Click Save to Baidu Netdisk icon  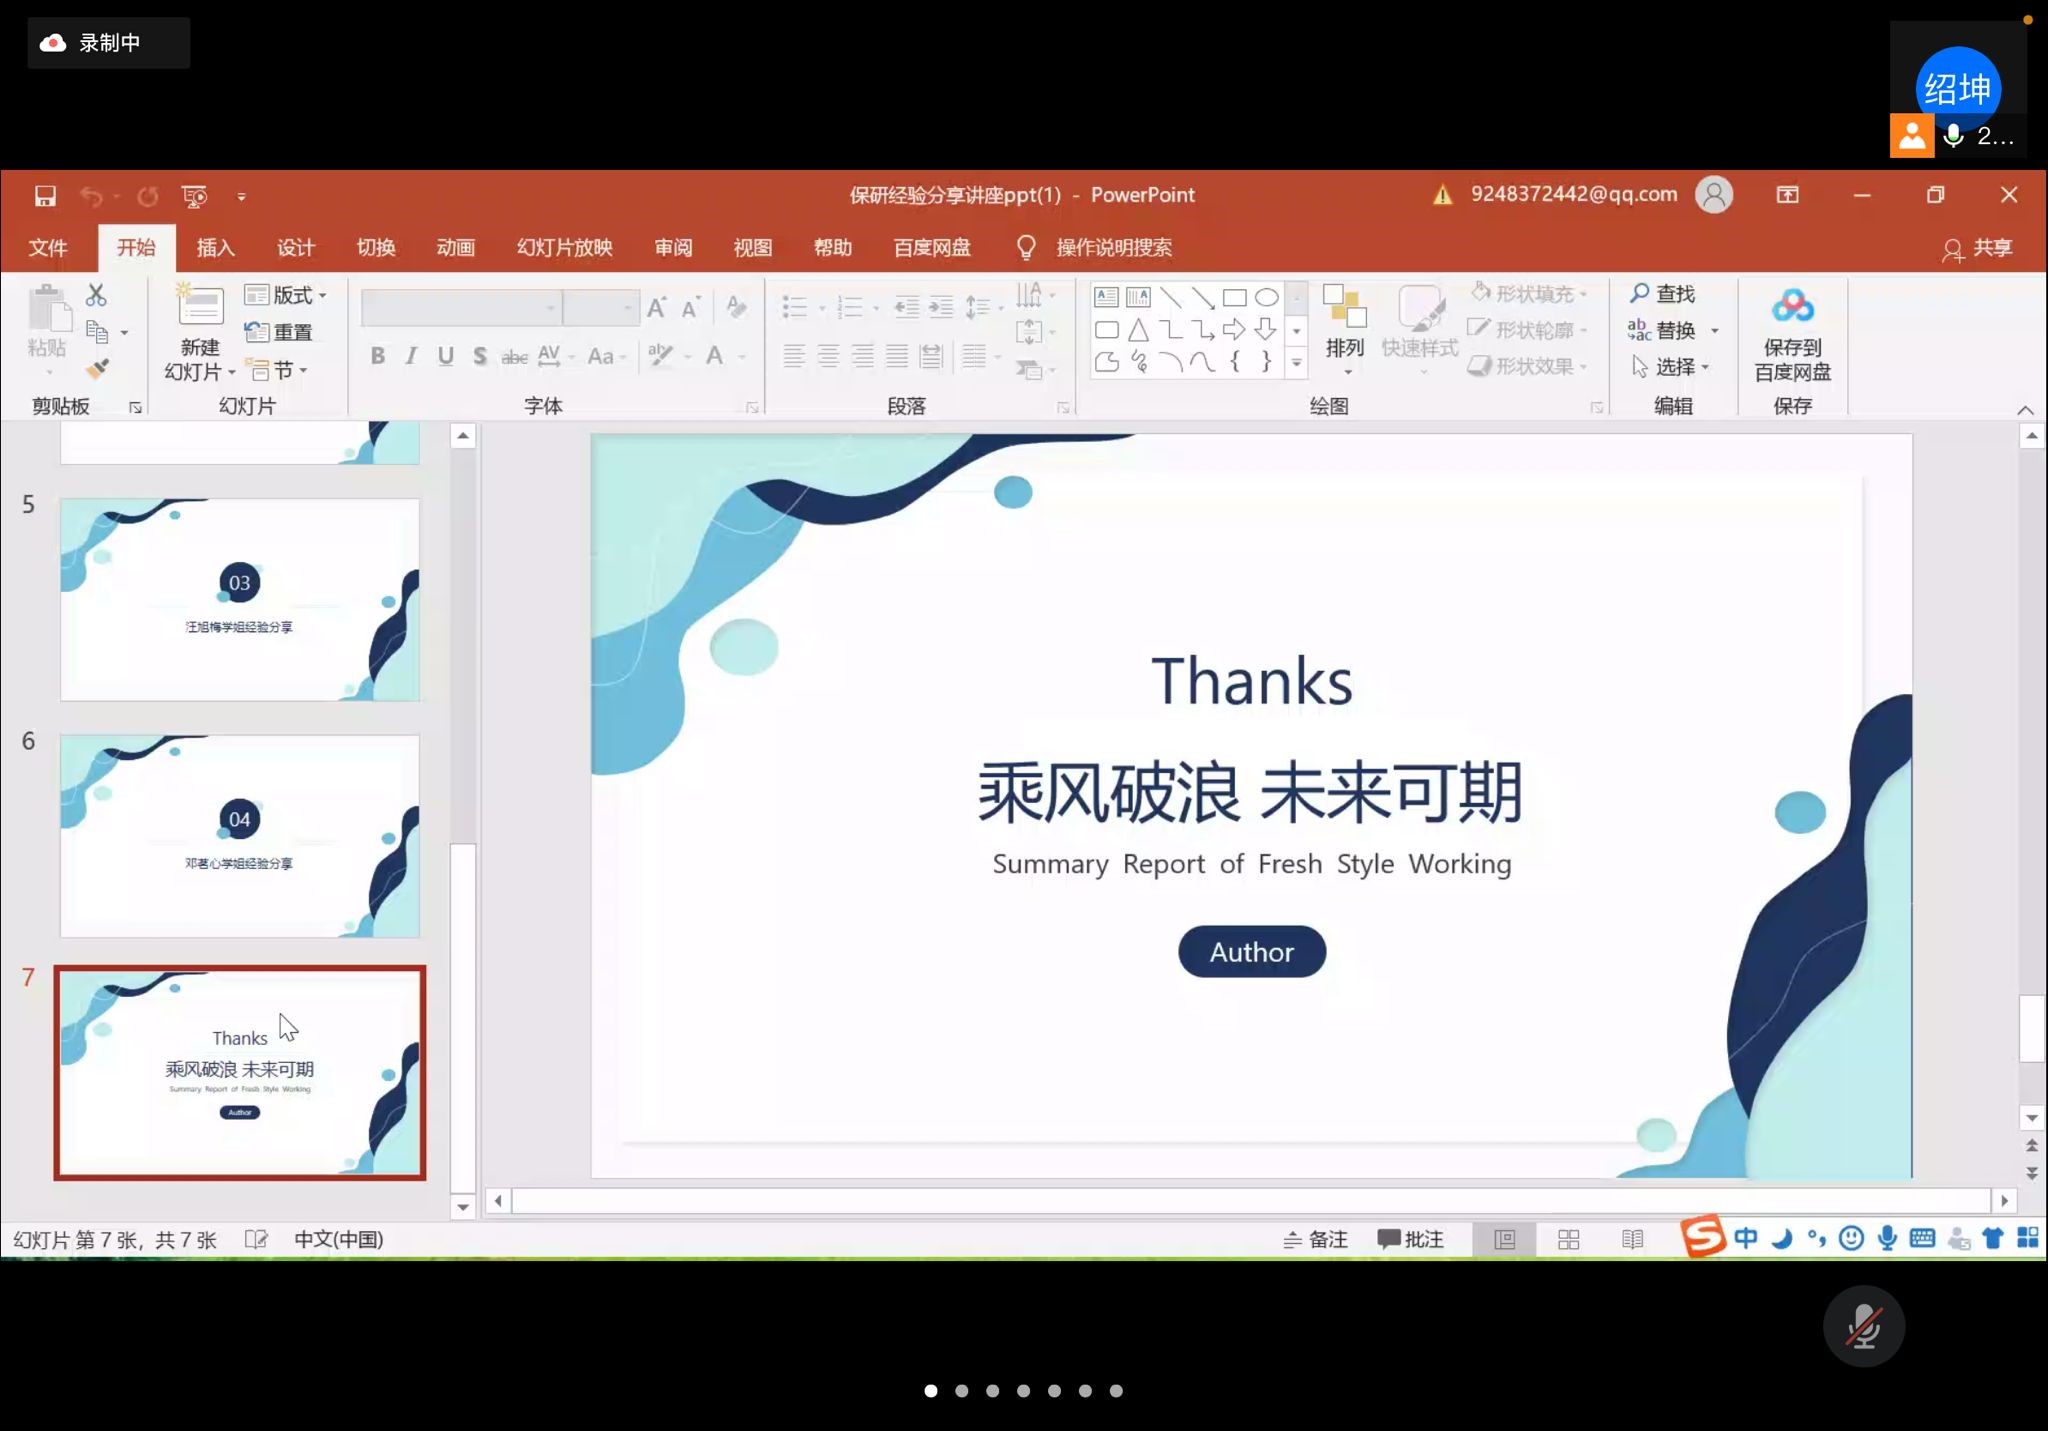pos(1792,307)
